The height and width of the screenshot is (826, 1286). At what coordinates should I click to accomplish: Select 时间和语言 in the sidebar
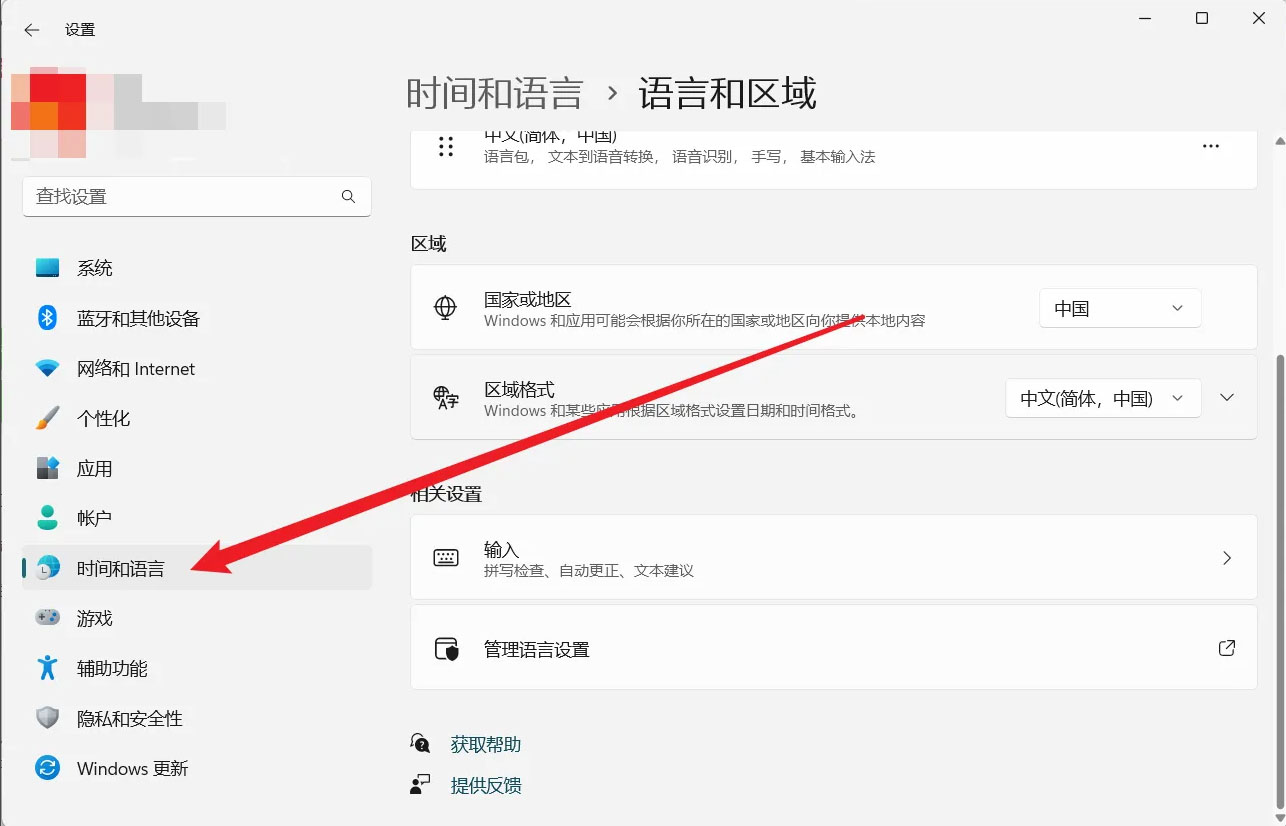tap(197, 568)
